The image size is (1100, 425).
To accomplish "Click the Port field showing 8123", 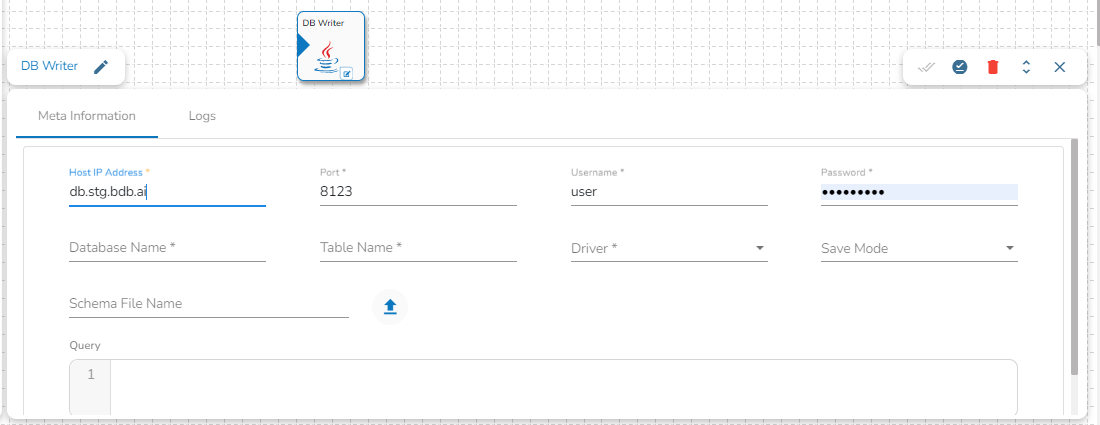I will pyautogui.click(x=418, y=192).
